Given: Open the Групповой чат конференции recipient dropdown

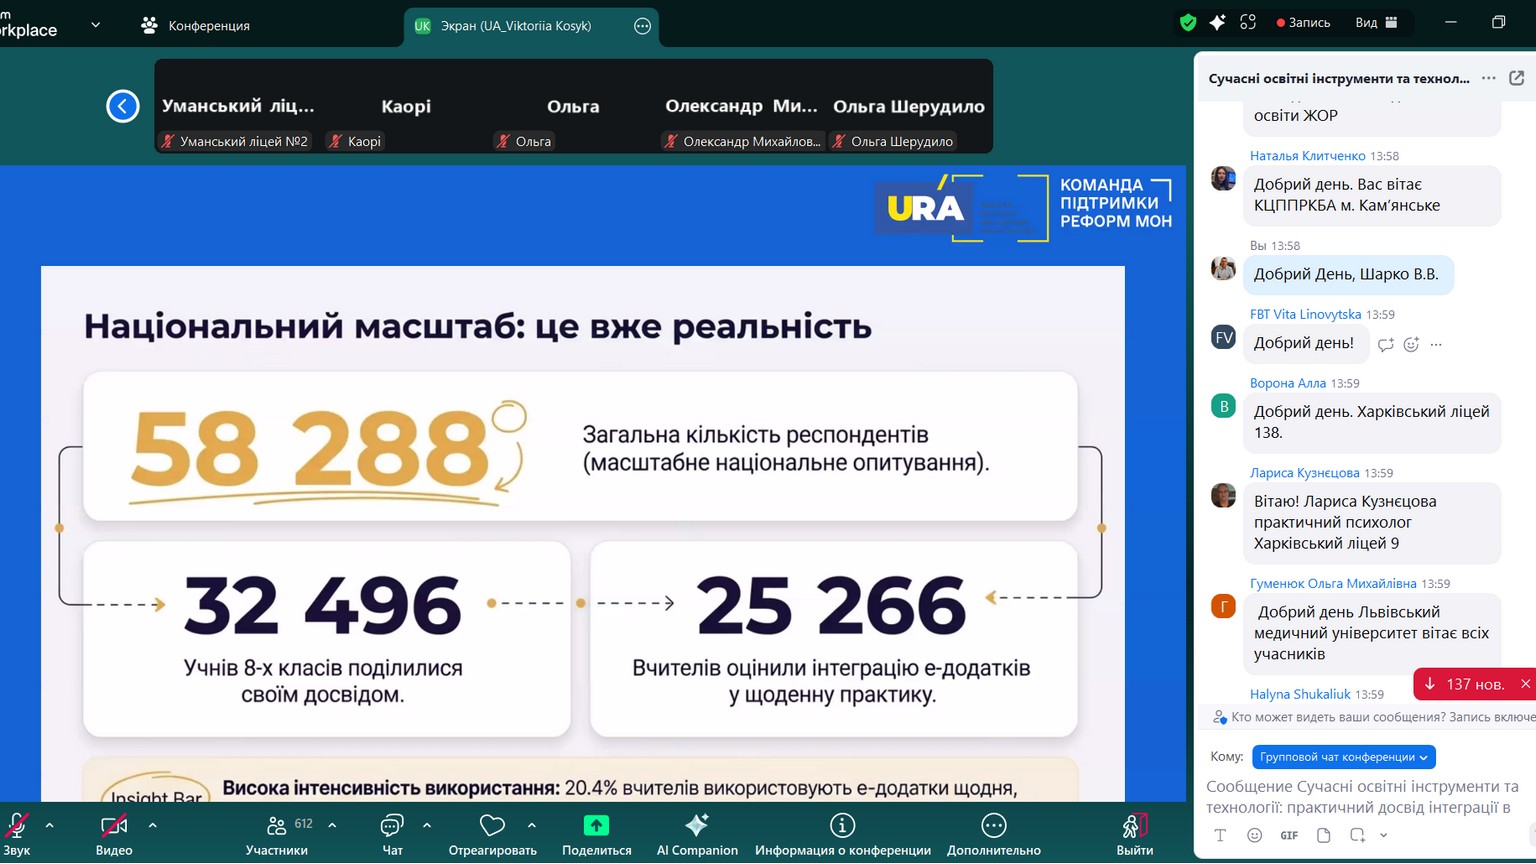Looking at the screenshot, I should 1343,757.
